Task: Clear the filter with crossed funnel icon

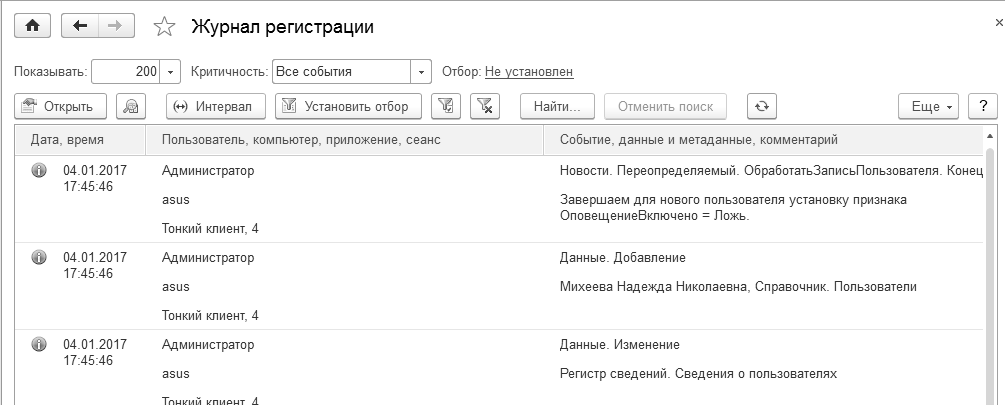Action: (484, 106)
